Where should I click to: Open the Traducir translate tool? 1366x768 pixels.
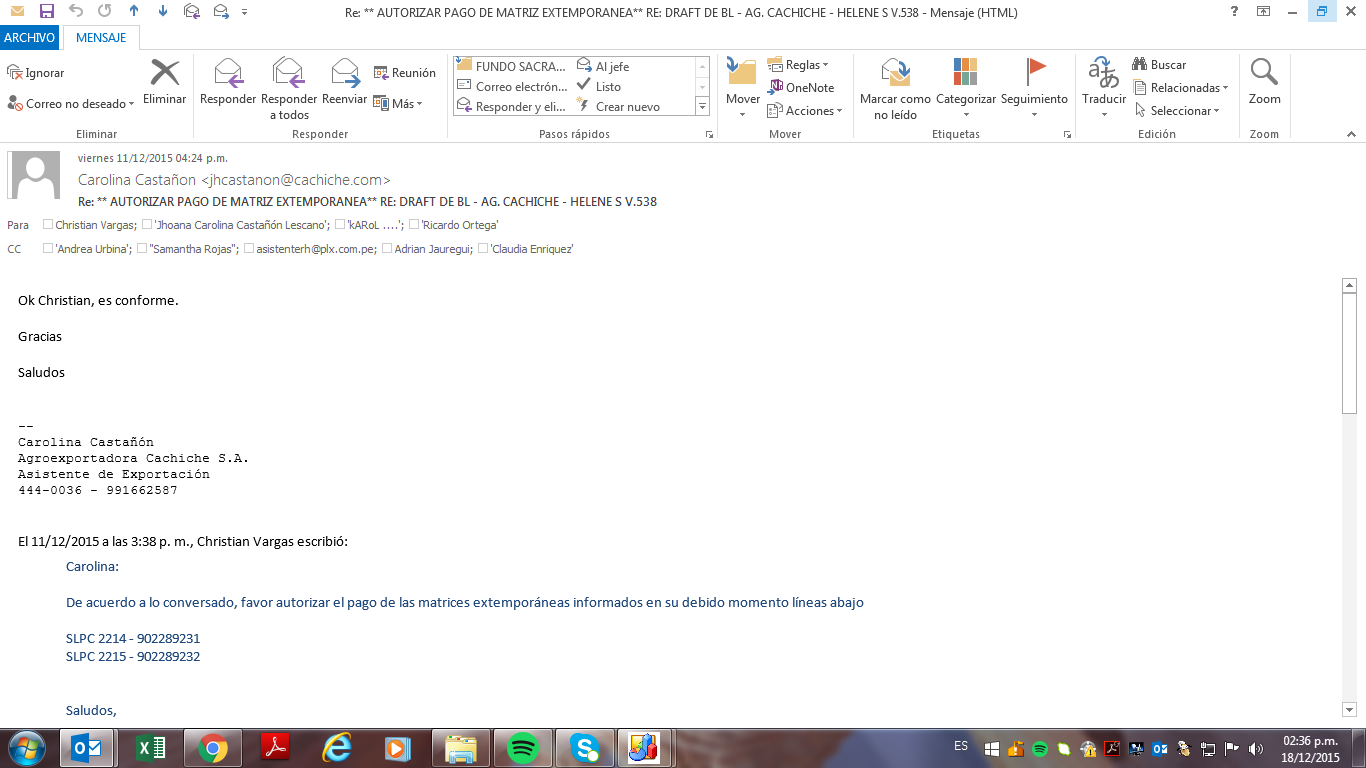(x=1104, y=75)
